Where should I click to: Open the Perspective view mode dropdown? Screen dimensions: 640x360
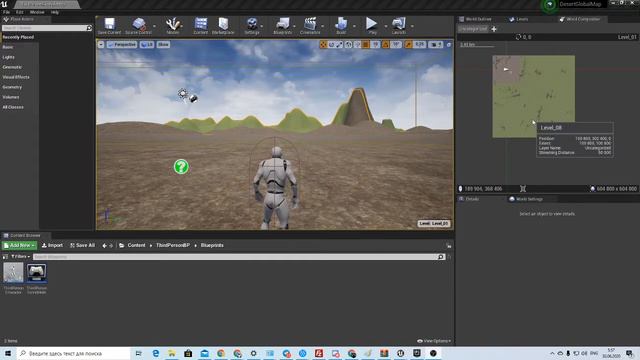coord(122,44)
